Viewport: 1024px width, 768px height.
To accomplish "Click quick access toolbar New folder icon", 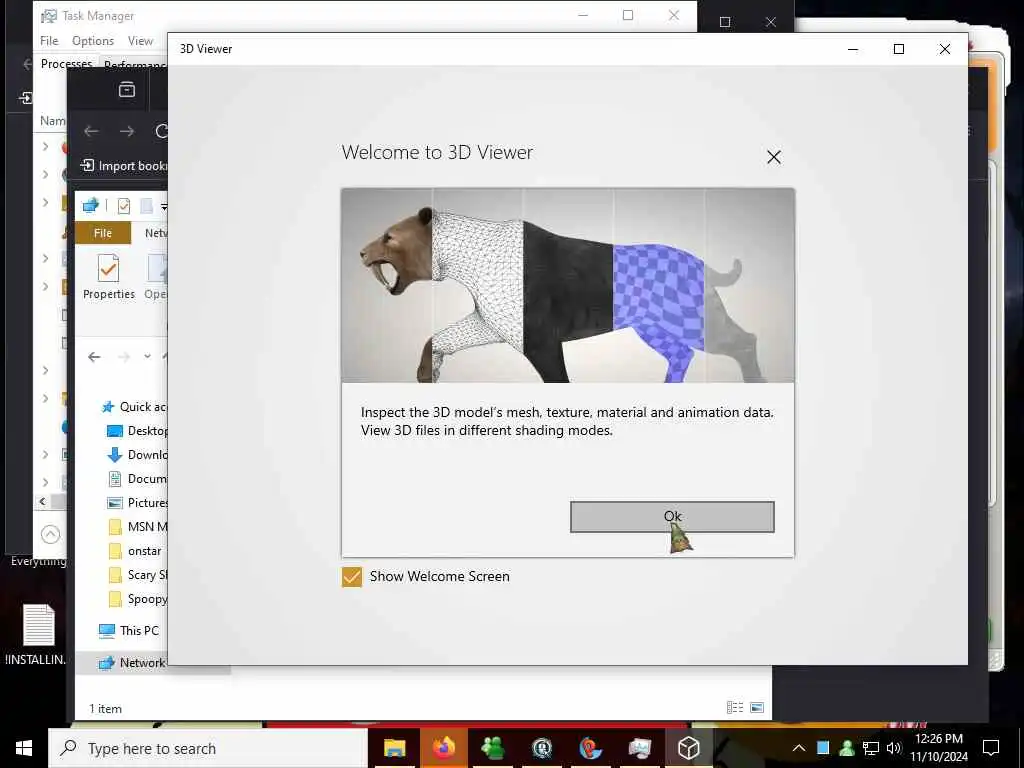I will click(147, 206).
